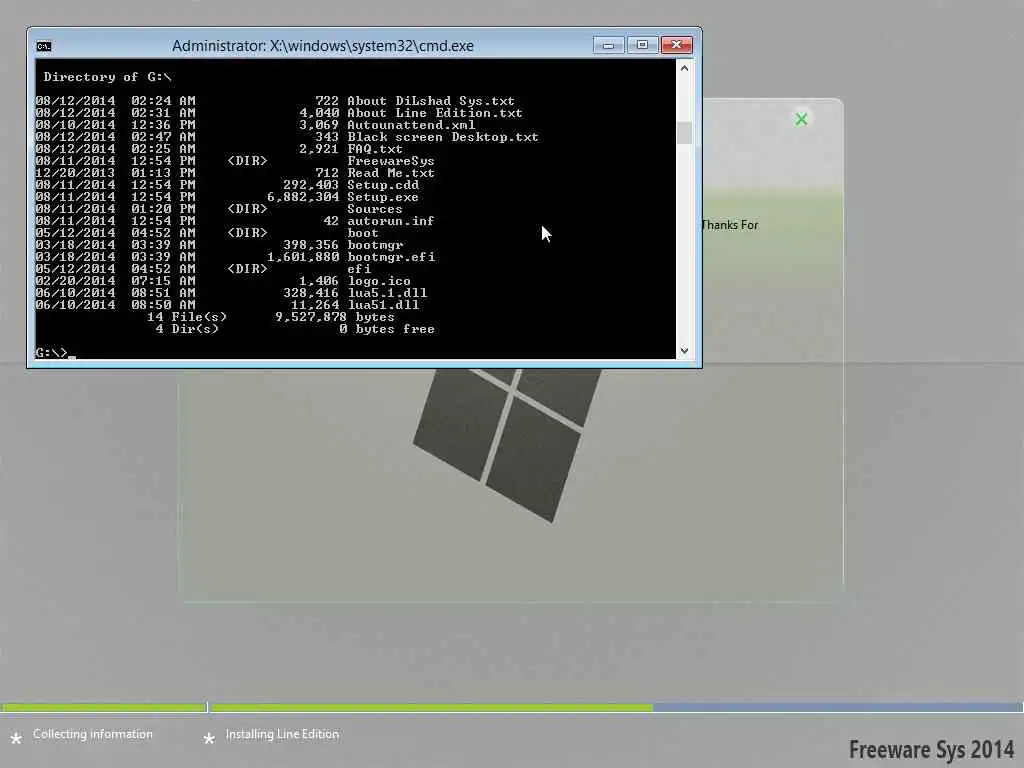This screenshot has width=1024, height=768.
Task: Click the 'lua51.dll' file name
Action: [383, 305]
